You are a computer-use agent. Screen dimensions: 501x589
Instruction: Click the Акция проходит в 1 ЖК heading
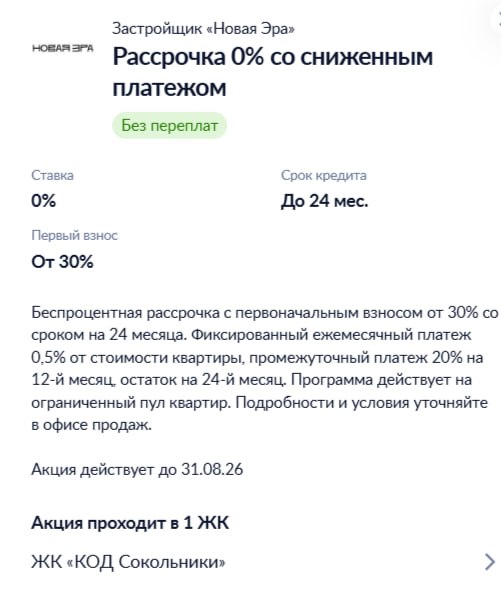(x=130, y=523)
